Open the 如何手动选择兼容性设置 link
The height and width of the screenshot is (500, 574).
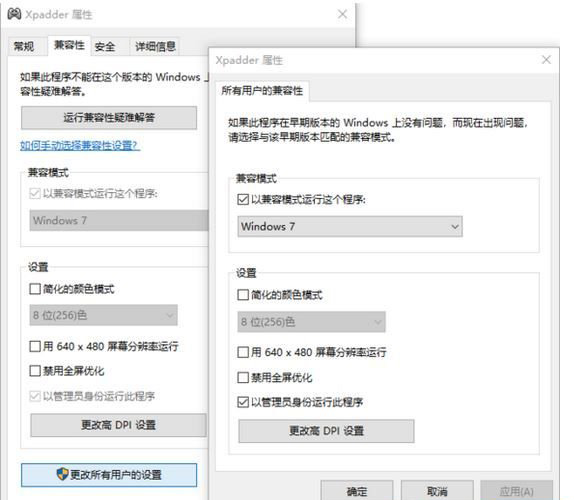[80, 146]
